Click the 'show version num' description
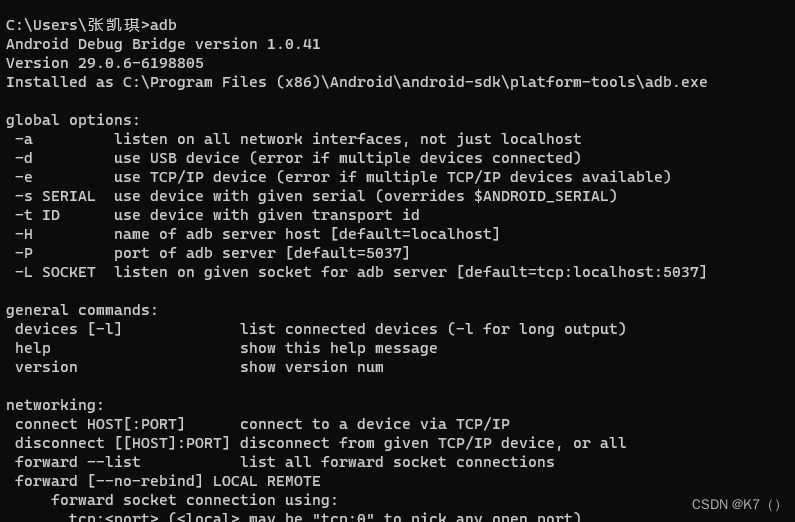795x522 pixels. coord(311,367)
